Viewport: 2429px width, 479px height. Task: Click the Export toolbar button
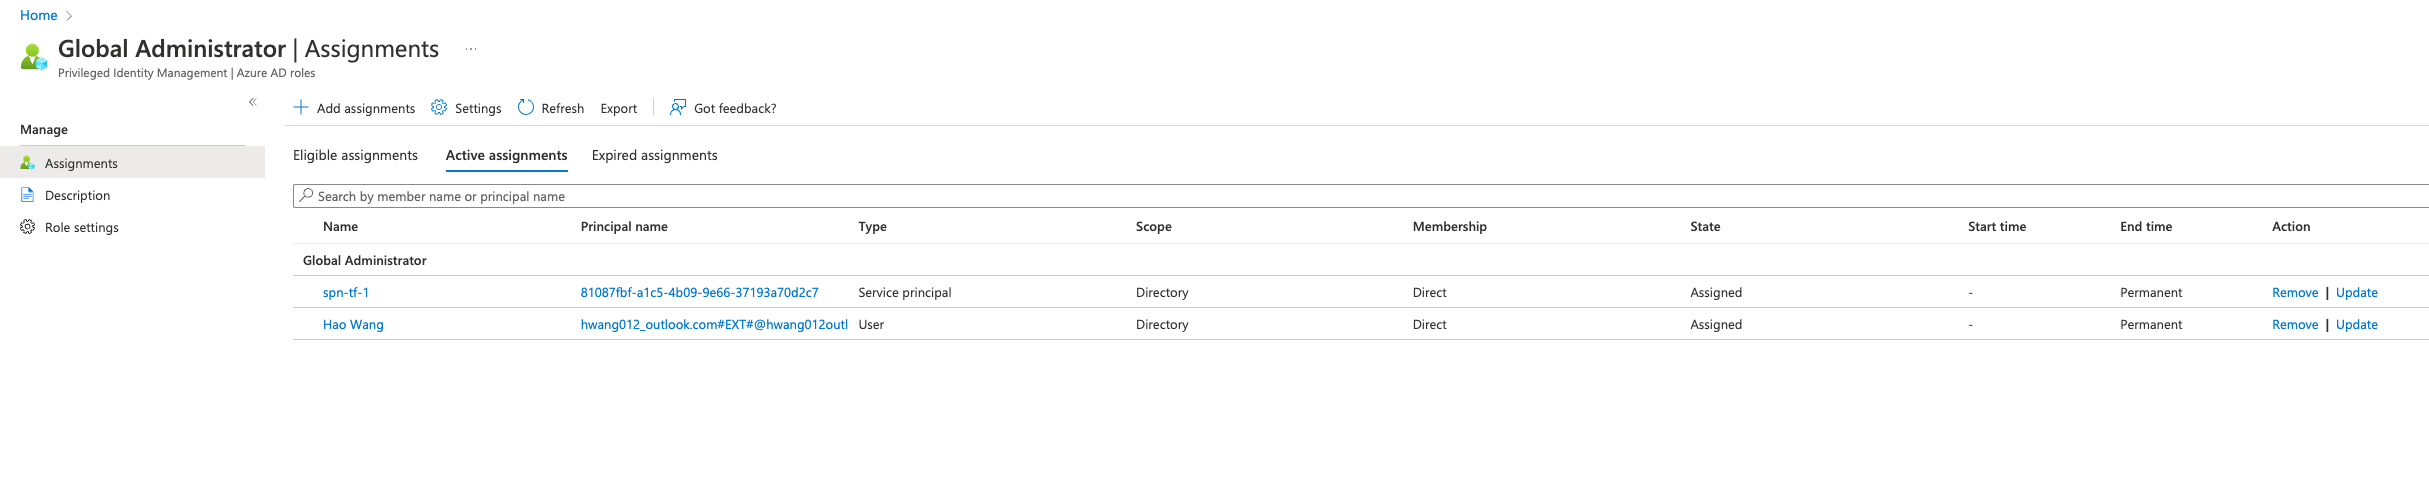click(619, 108)
